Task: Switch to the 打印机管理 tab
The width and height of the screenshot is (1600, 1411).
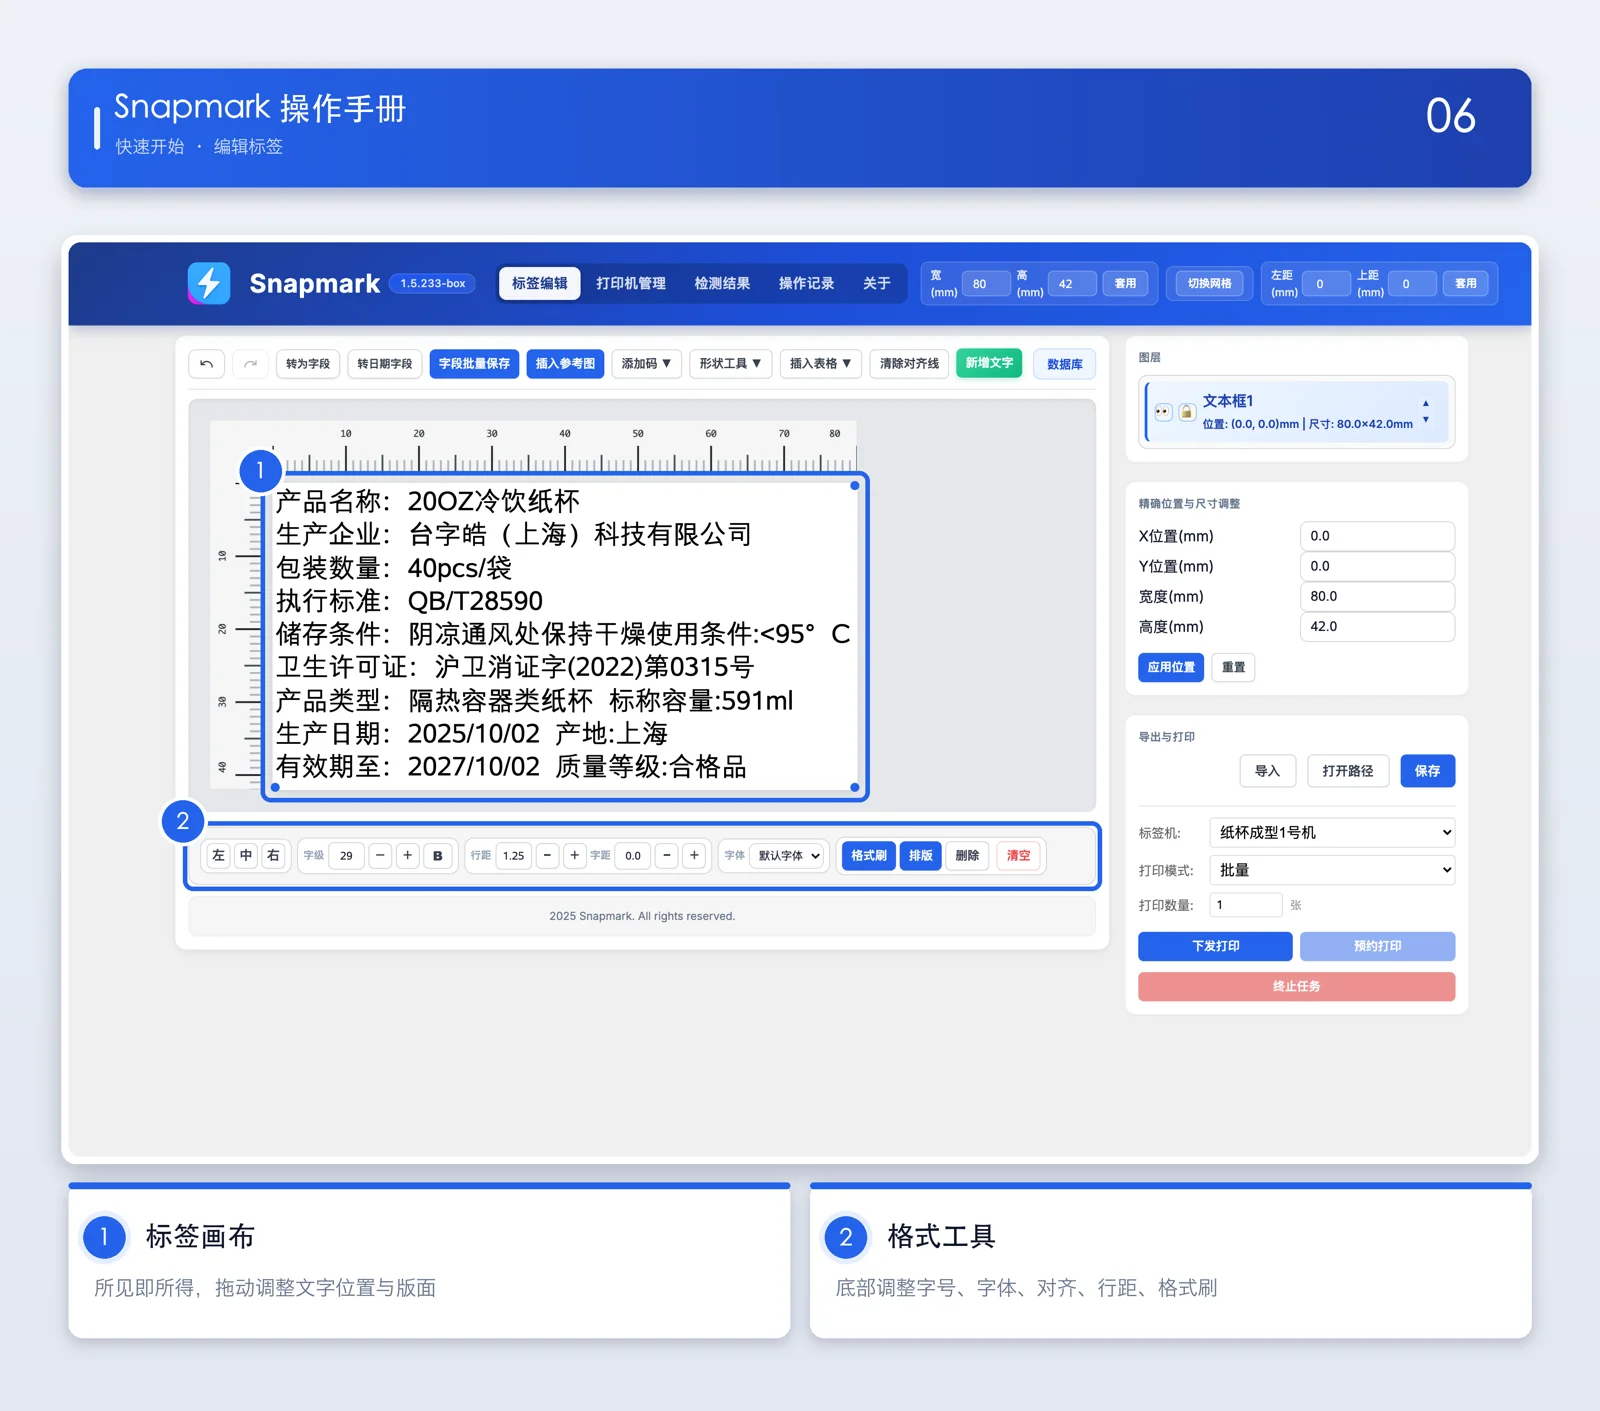Action: click(x=631, y=284)
